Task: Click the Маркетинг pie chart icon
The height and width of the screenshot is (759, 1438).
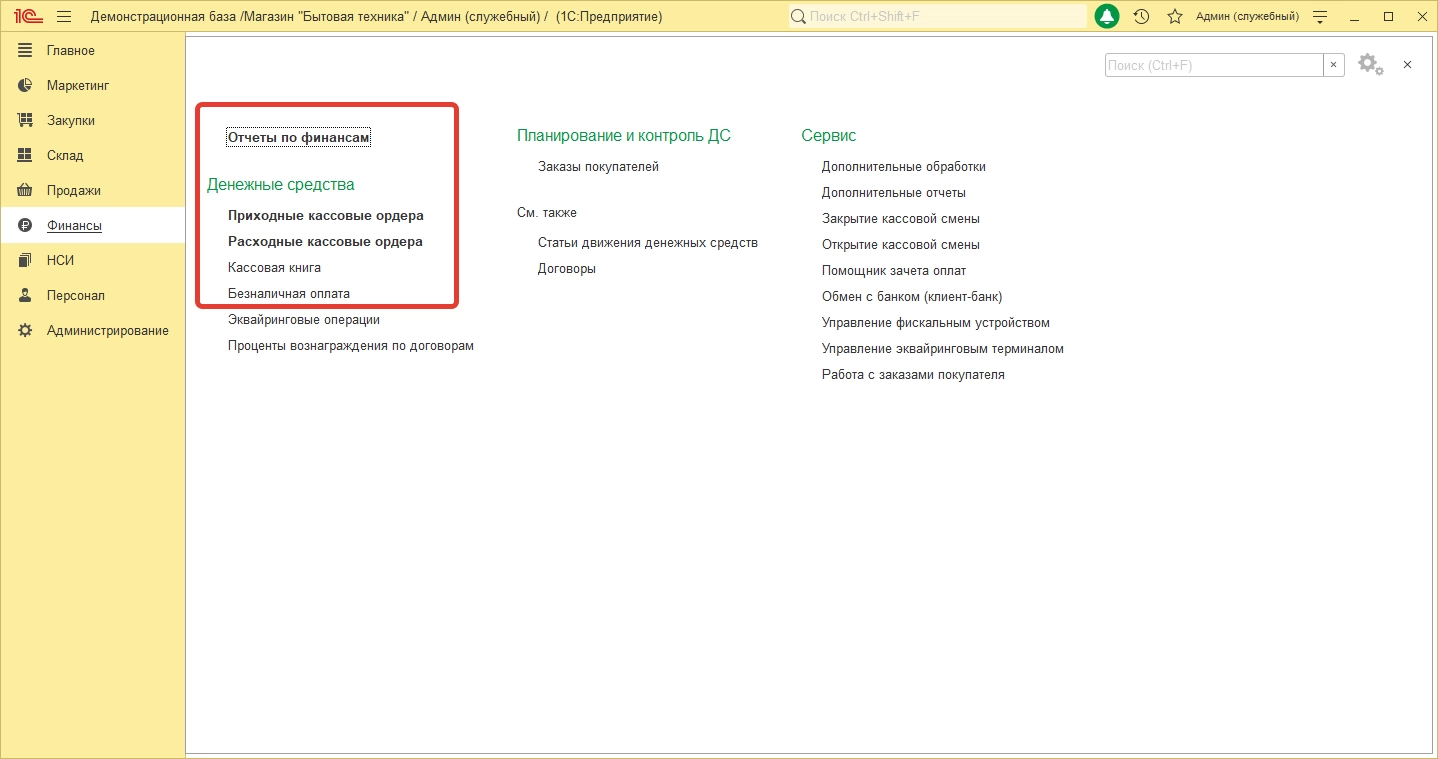Action: pyautogui.click(x=26, y=85)
